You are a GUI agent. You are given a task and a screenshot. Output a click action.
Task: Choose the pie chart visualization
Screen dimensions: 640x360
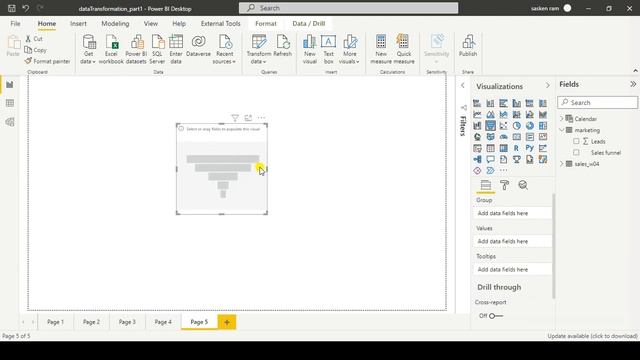(x=516, y=126)
